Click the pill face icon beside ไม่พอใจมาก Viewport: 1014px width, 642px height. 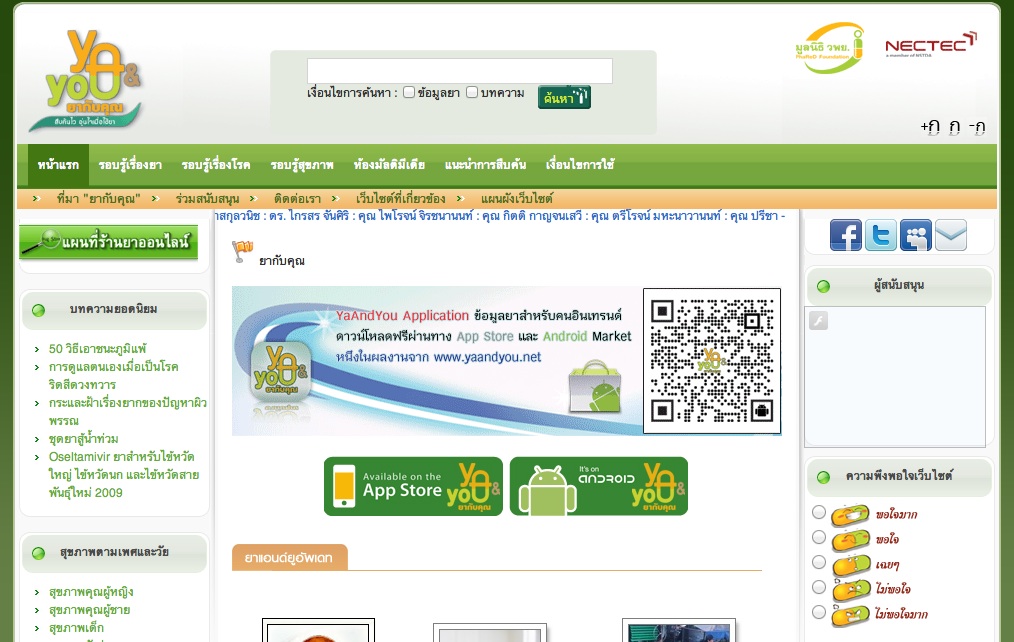pos(850,614)
